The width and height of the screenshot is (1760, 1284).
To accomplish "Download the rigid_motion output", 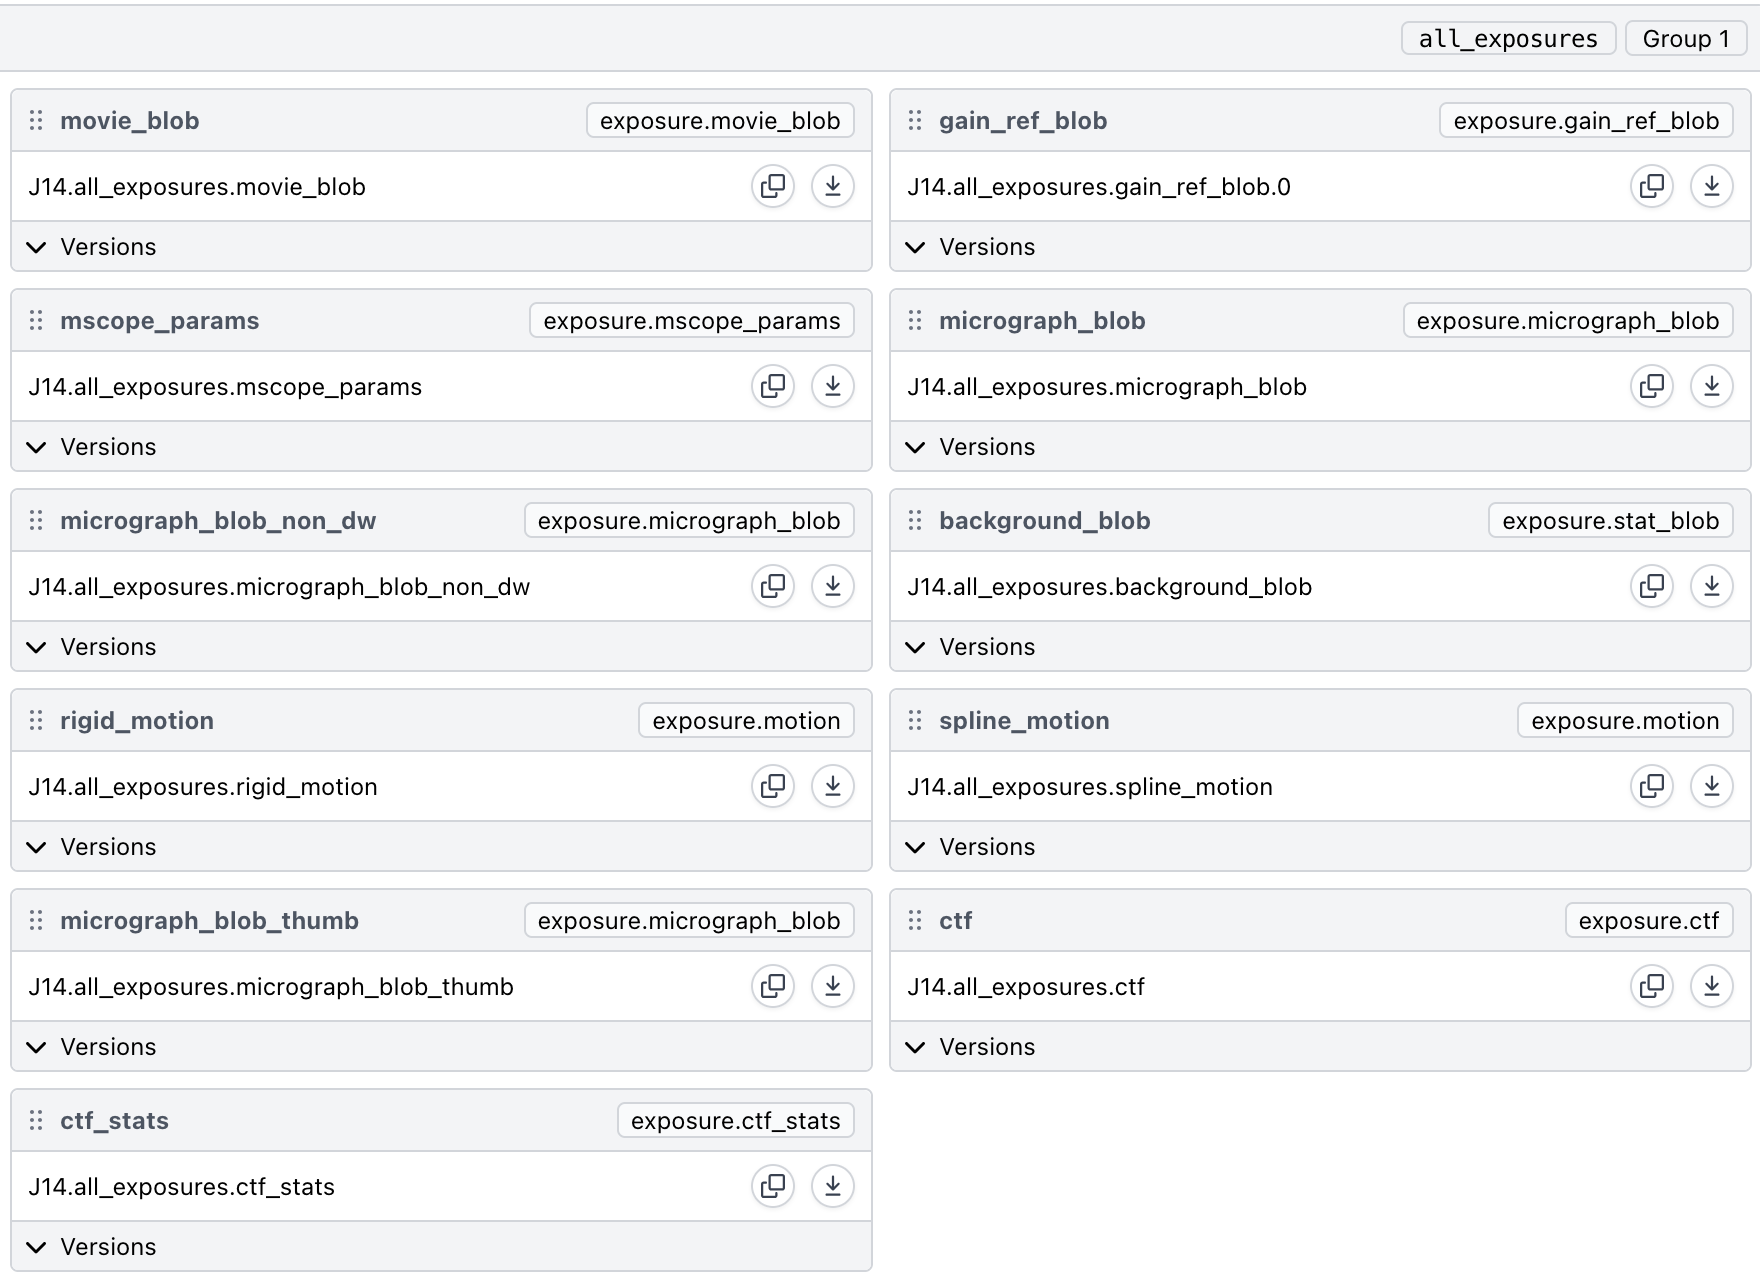I will (832, 786).
